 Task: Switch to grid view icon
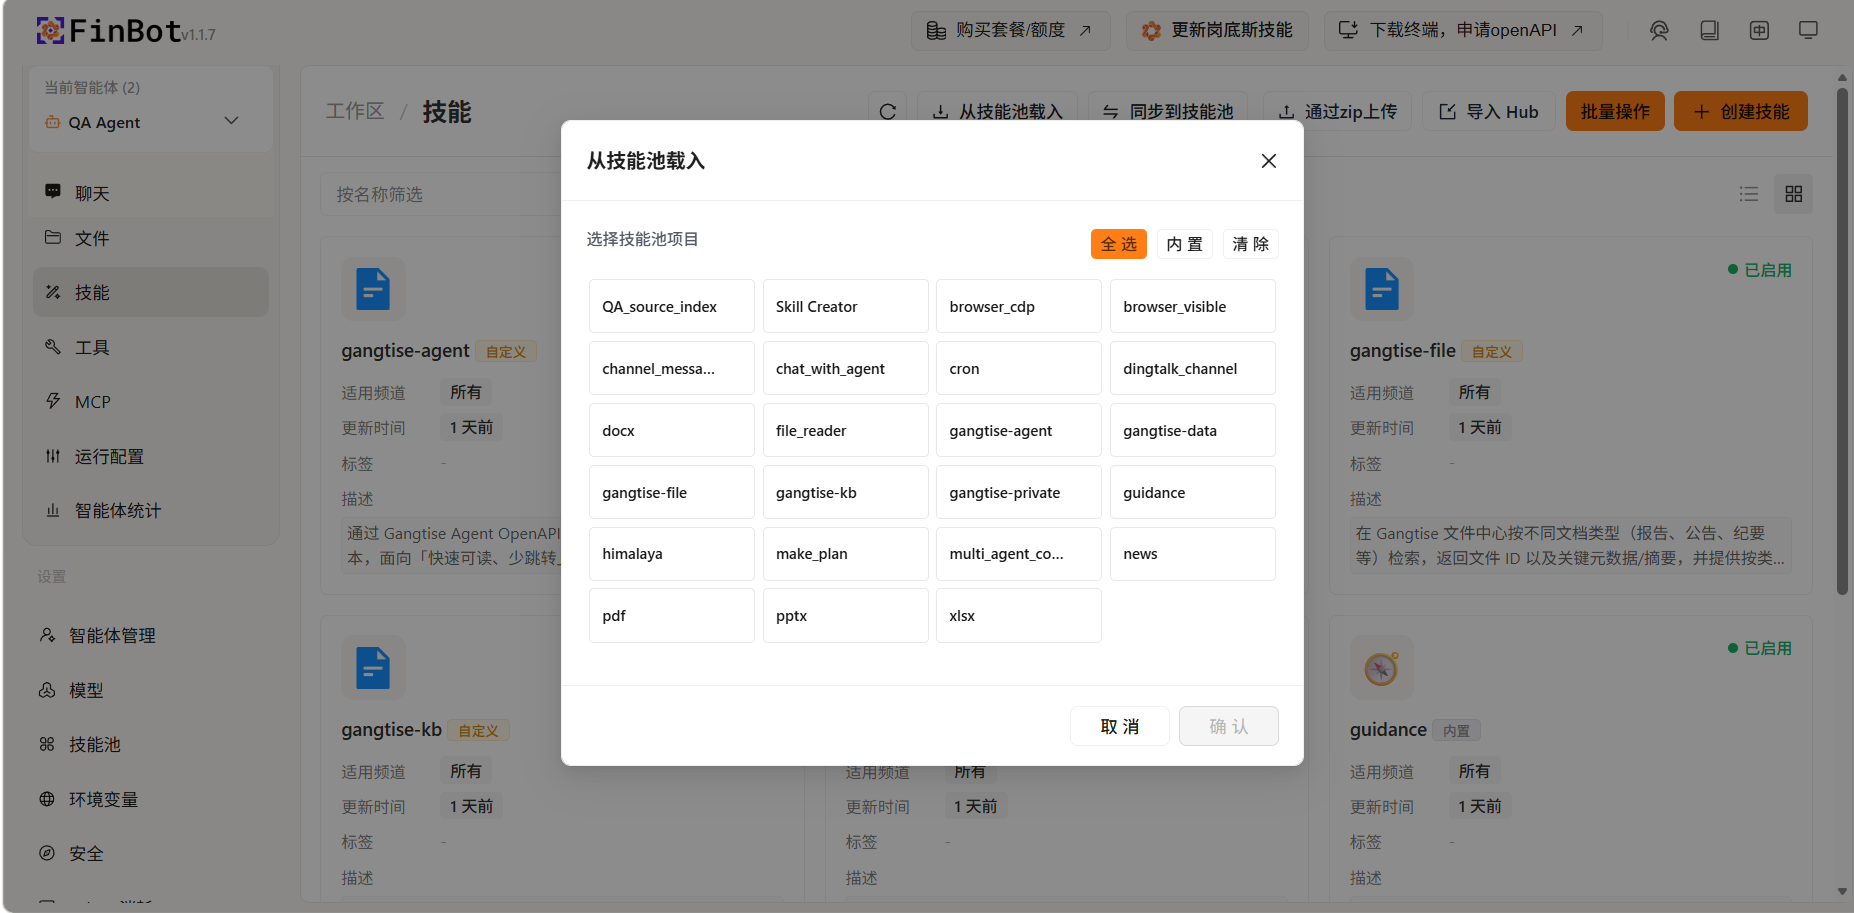pyautogui.click(x=1793, y=194)
